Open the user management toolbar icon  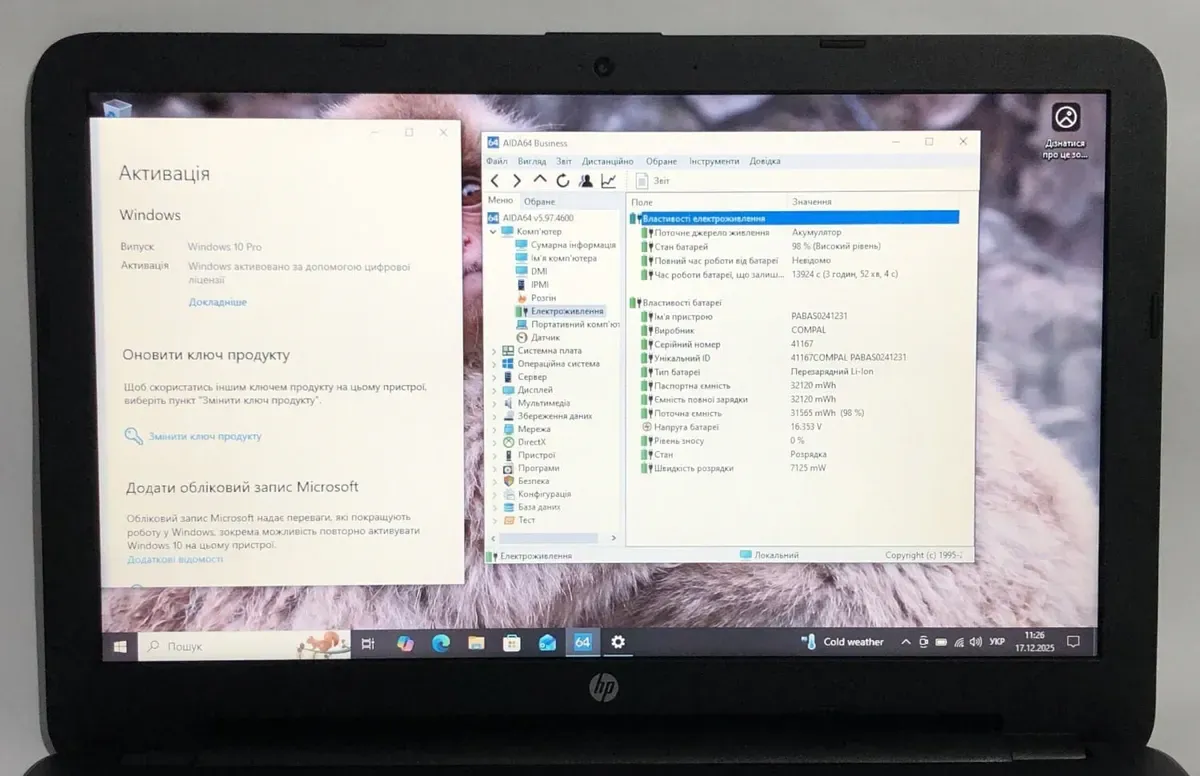pos(585,181)
